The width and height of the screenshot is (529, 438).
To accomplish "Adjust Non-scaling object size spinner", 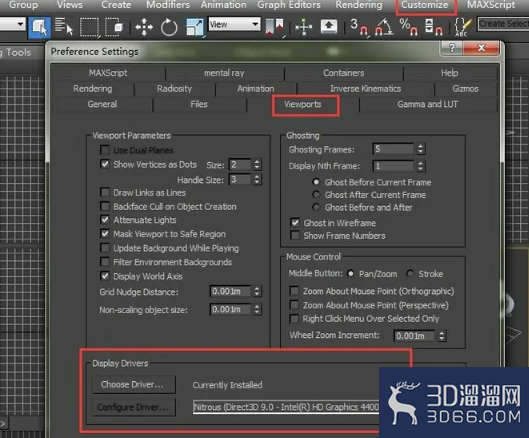I will click(x=257, y=309).
